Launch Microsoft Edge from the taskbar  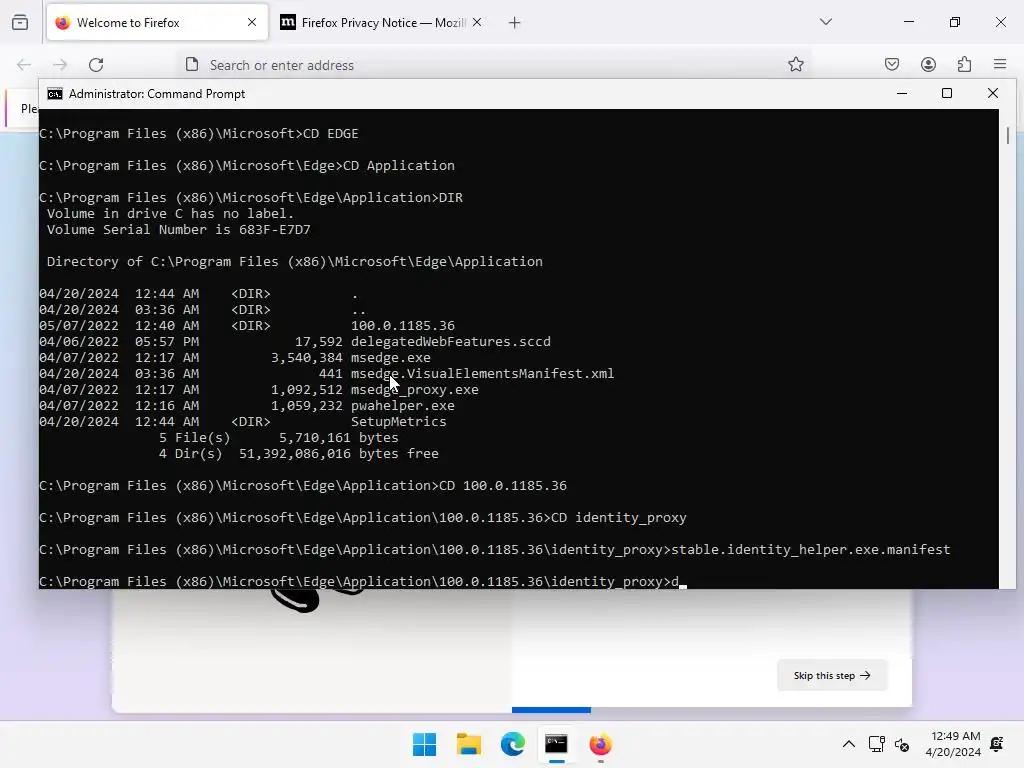513,744
